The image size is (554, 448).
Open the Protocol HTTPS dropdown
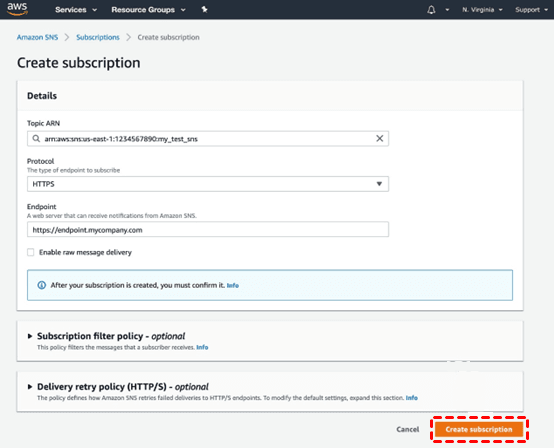click(208, 184)
